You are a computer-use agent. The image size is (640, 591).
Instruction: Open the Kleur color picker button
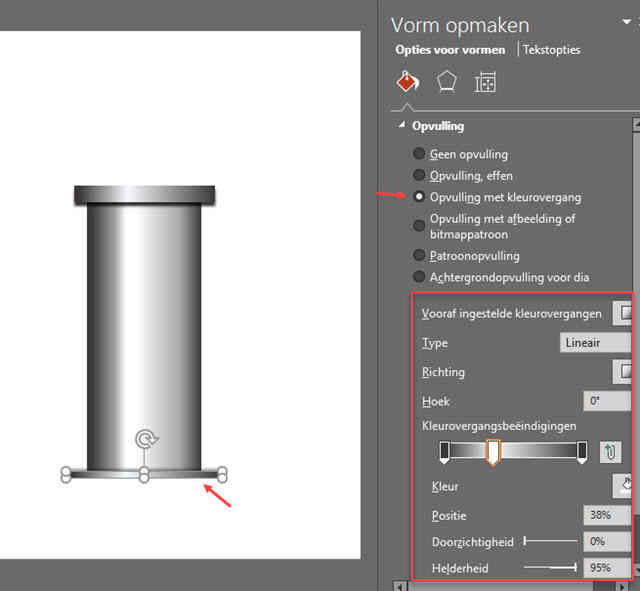click(622, 486)
